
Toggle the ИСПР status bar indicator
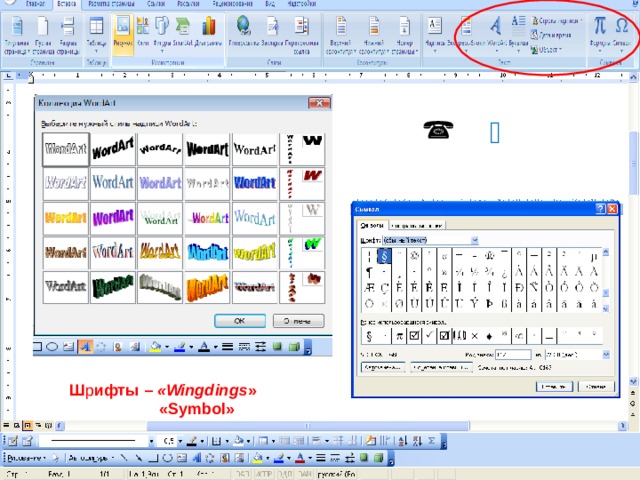(264, 474)
